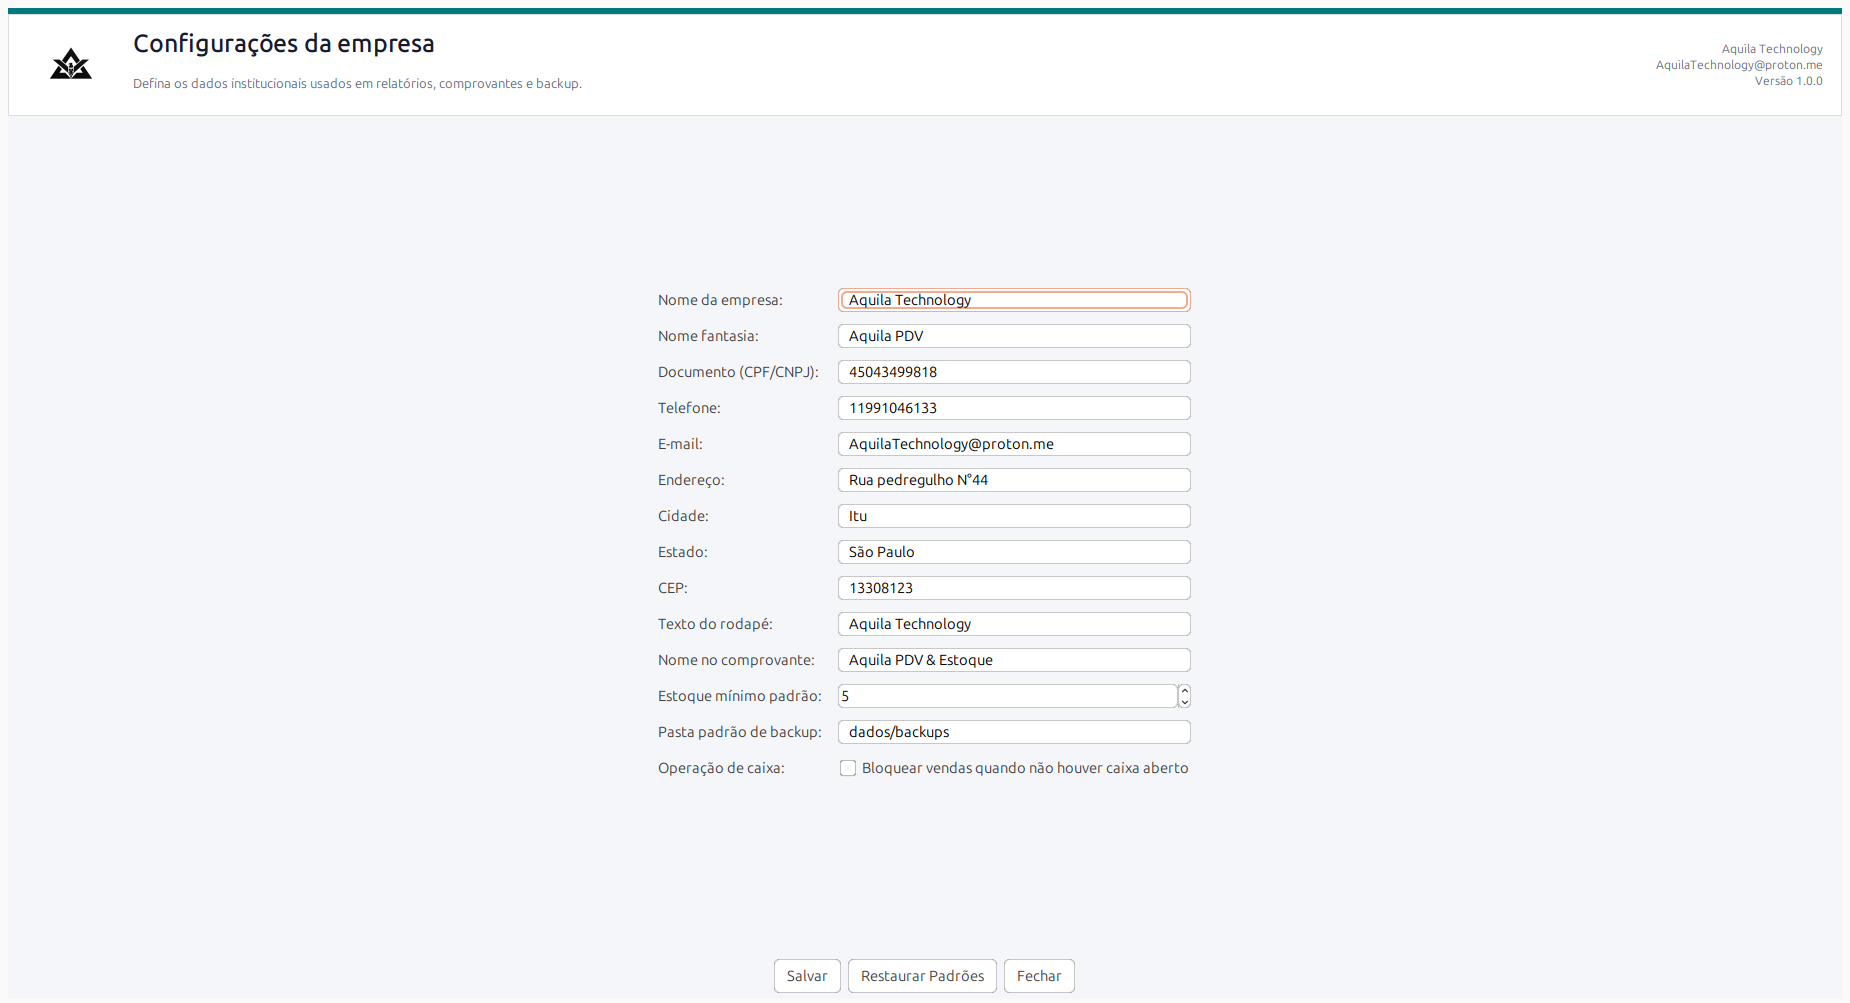Click the Documento (CPF/CNPJ) field

(1014, 372)
